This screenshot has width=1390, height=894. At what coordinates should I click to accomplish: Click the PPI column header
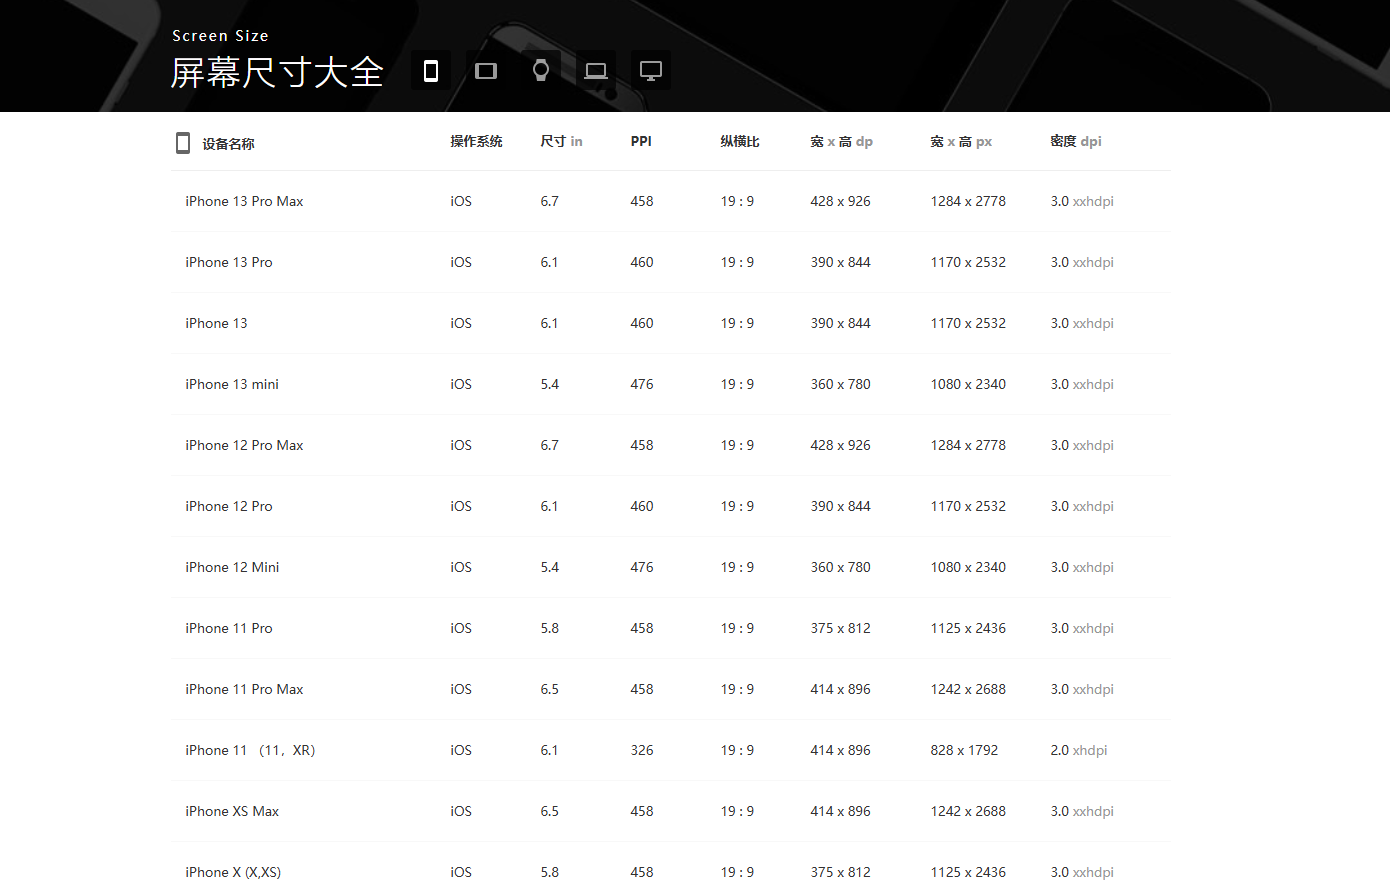point(641,142)
